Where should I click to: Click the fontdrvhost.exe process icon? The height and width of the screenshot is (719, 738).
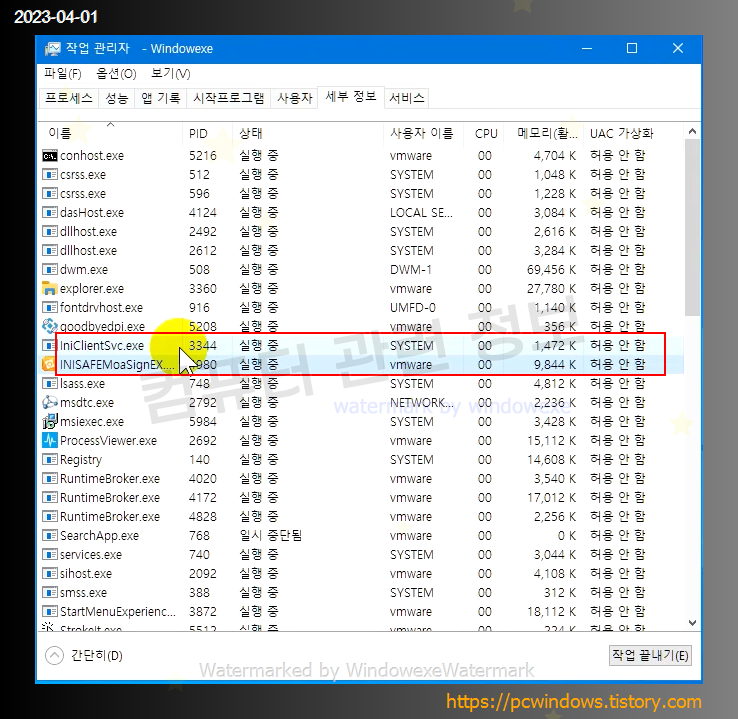49,308
